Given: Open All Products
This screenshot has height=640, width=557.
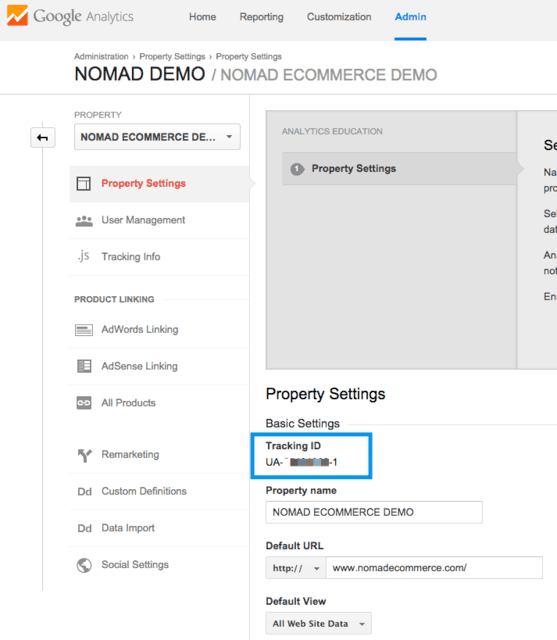Looking at the screenshot, I should click(160, 403).
